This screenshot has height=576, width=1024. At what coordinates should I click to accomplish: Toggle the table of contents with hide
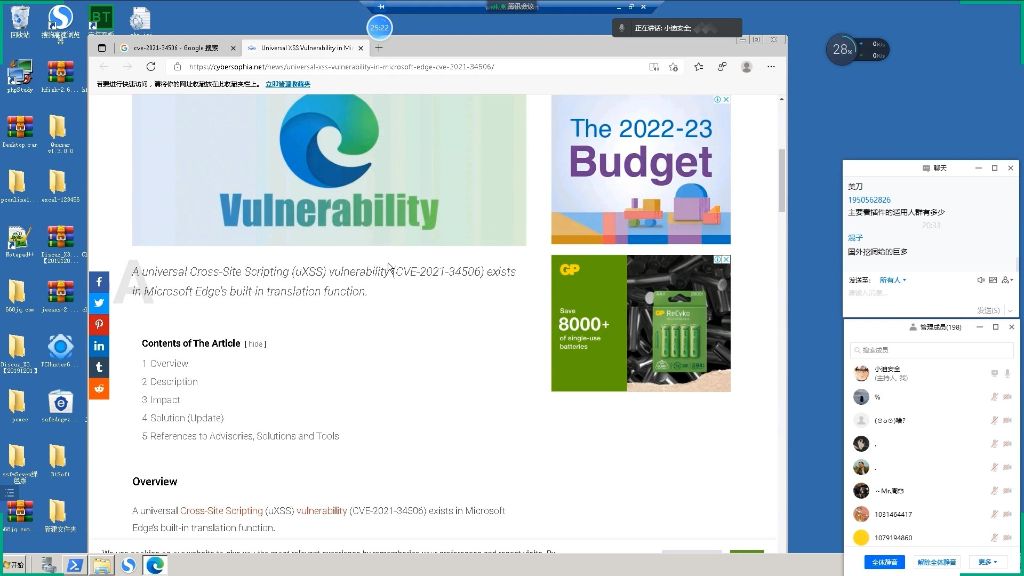255,344
